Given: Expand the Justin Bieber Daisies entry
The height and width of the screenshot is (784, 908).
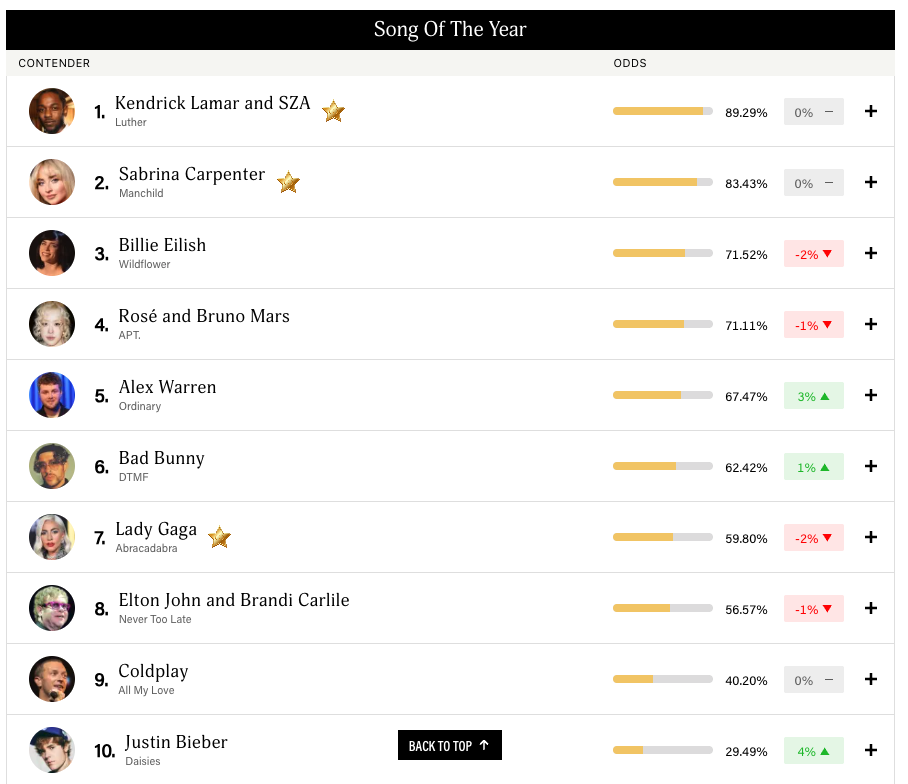Looking at the screenshot, I should [871, 750].
